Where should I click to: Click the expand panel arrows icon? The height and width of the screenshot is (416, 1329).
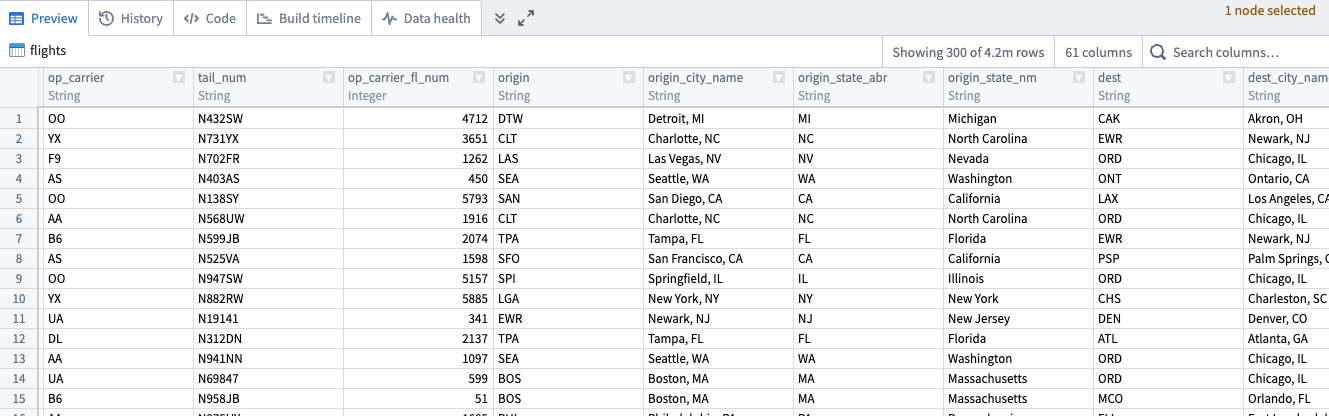526,18
